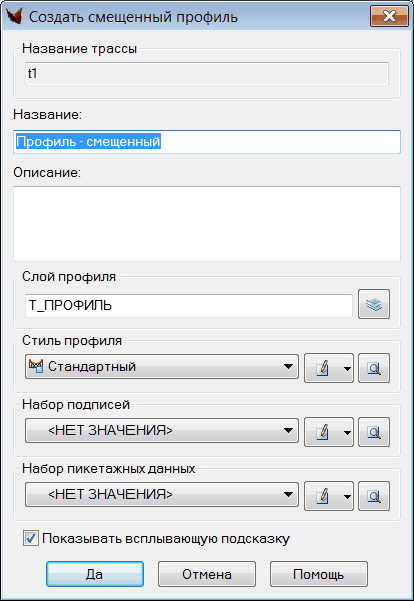
Task: Click the Название field with Профиль - смещенный
Action: click(x=207, y=142)
